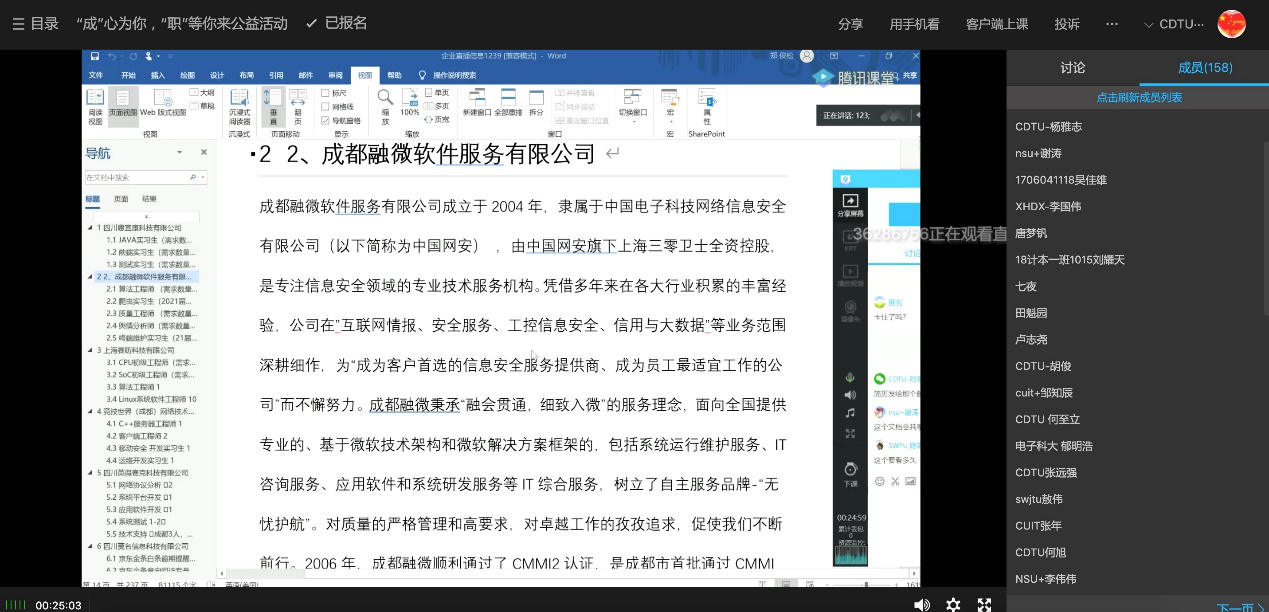Select 1.1 JAVA实习生 in navigation tree
Viewport: 1269px width, 612px height.
point(150,240)
